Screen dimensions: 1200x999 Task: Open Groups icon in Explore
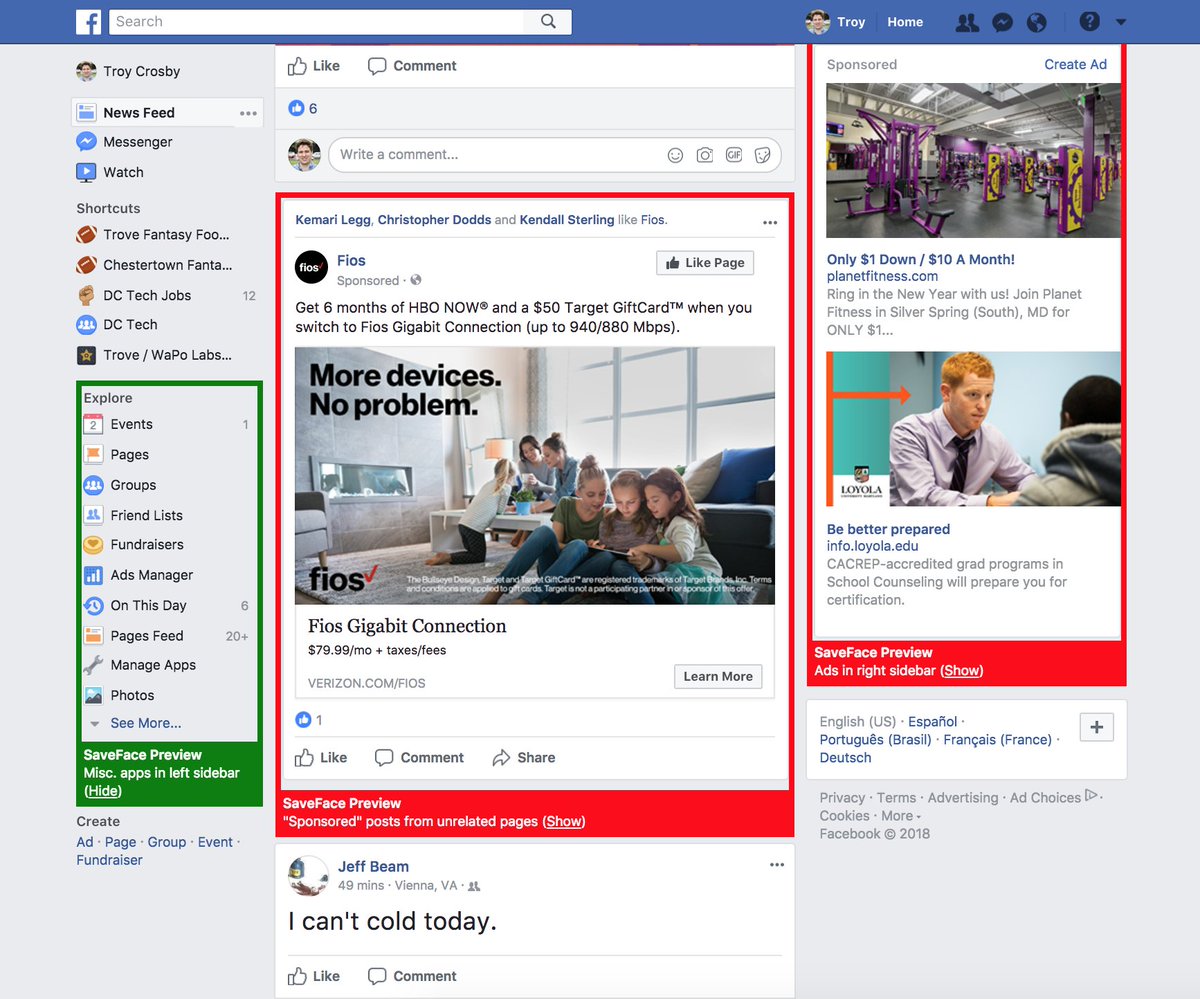point(93,485)
